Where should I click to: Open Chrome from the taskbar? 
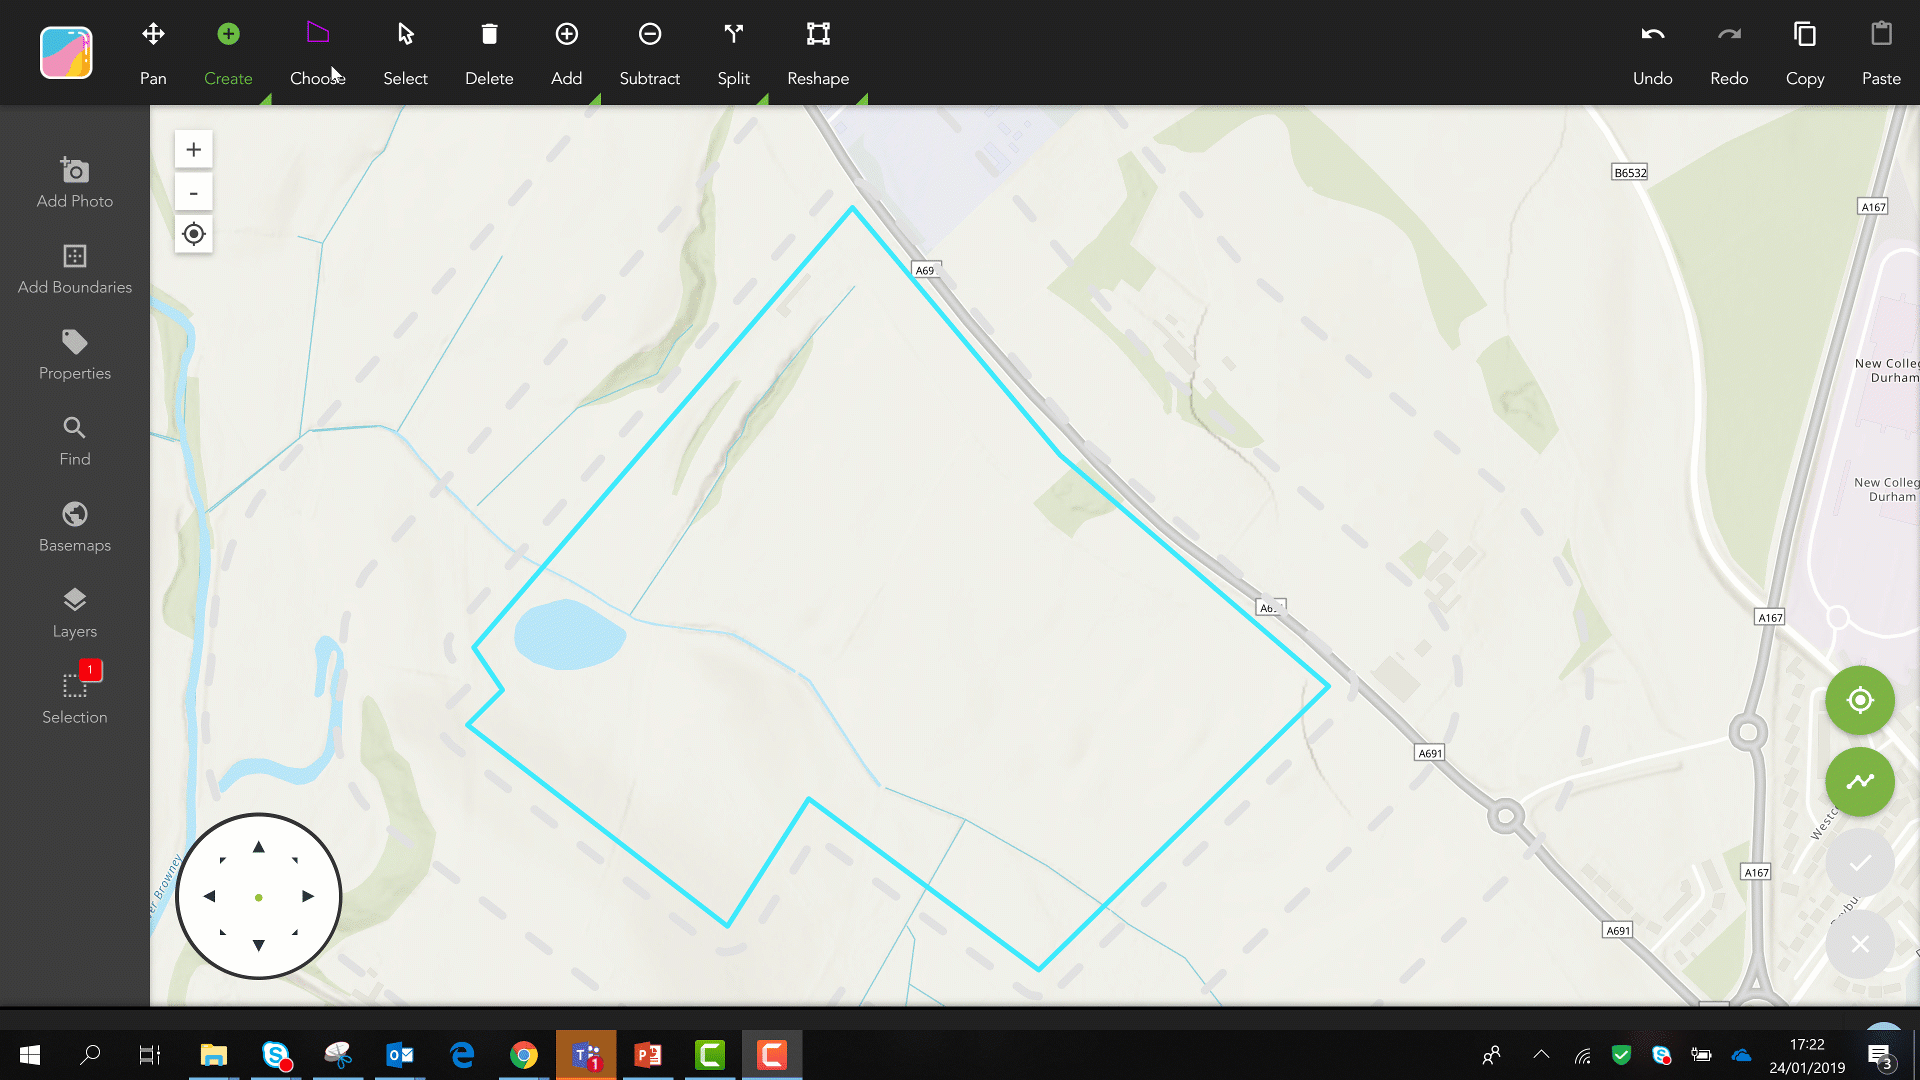coord(523,1055)
